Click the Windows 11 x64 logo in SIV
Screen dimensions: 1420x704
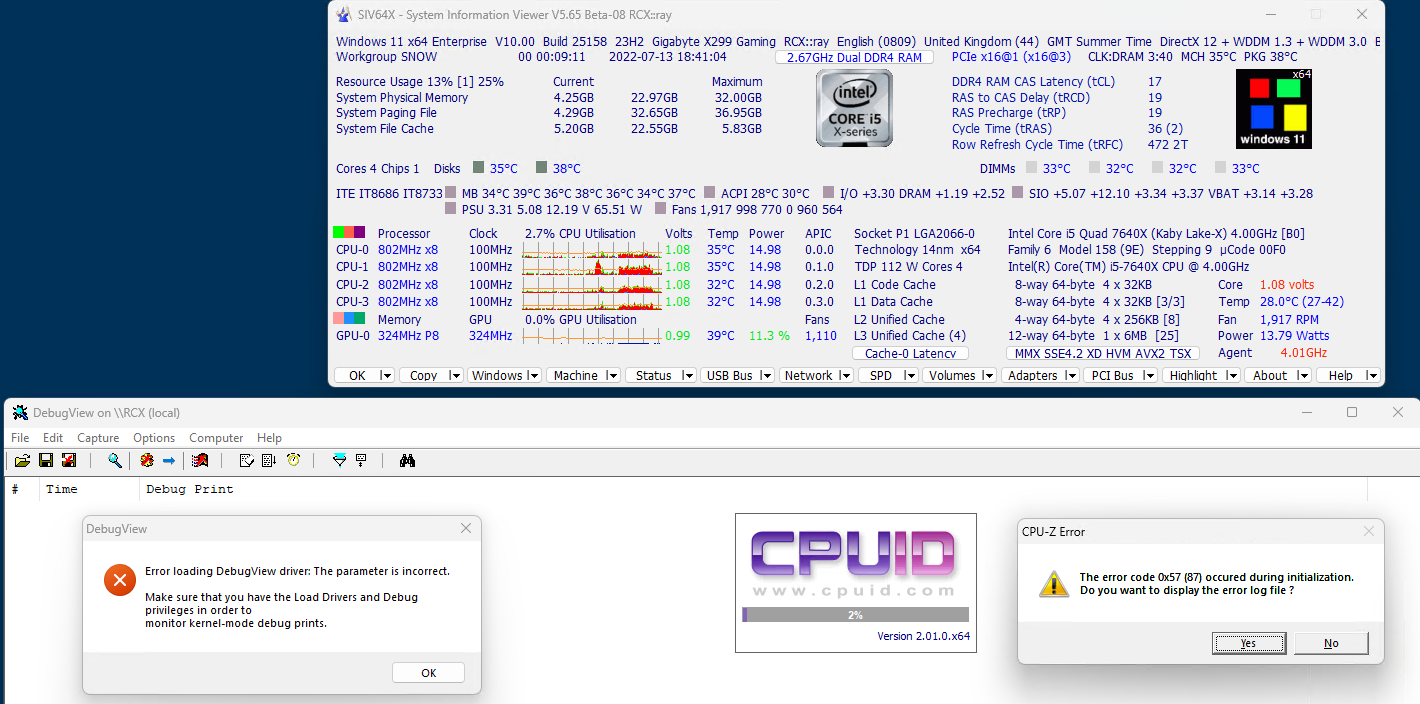tap(1273, 108)
